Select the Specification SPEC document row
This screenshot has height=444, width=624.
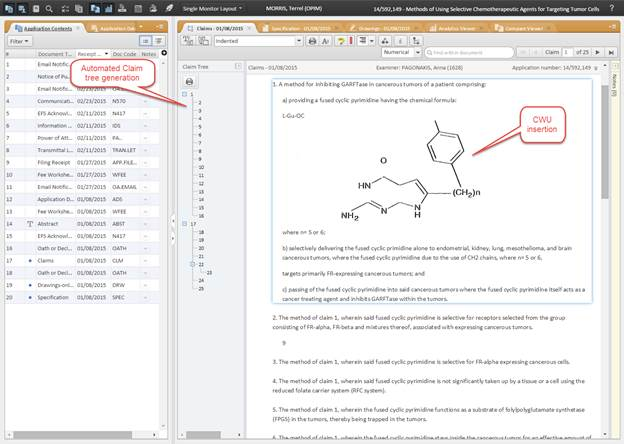click(82, 298)
